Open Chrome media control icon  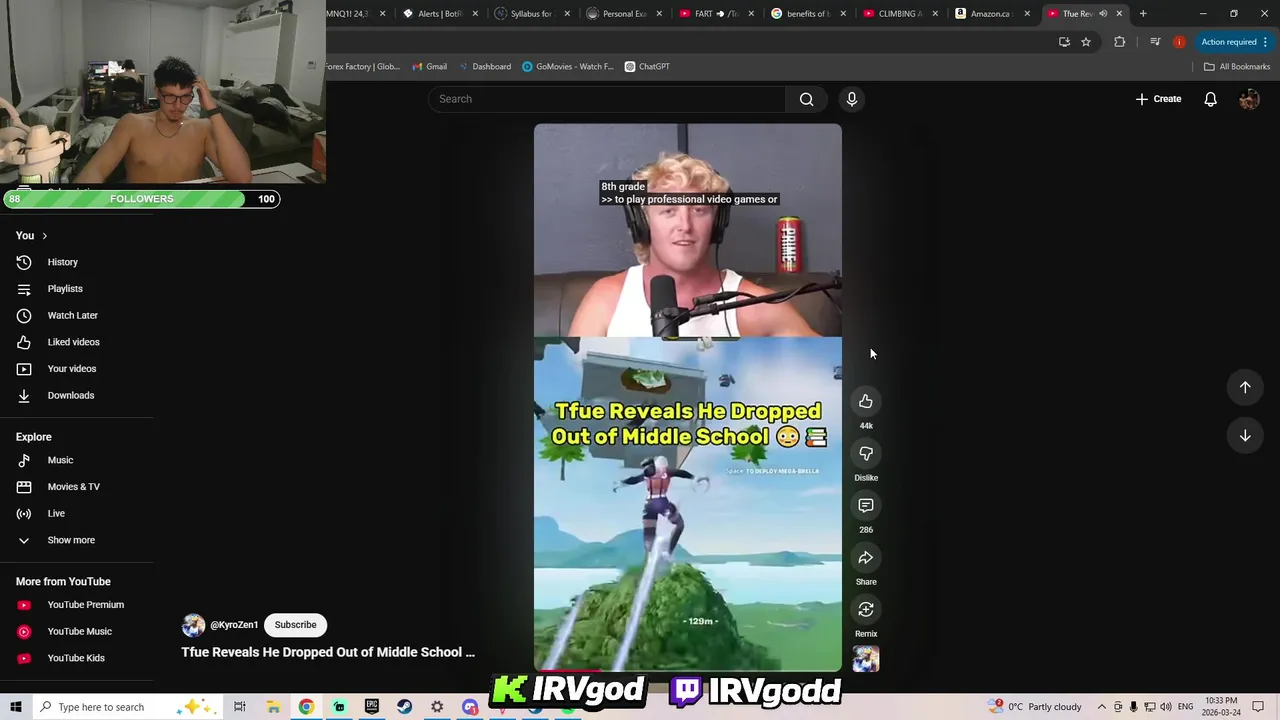pyautogui.click(x=1155, y=42)
